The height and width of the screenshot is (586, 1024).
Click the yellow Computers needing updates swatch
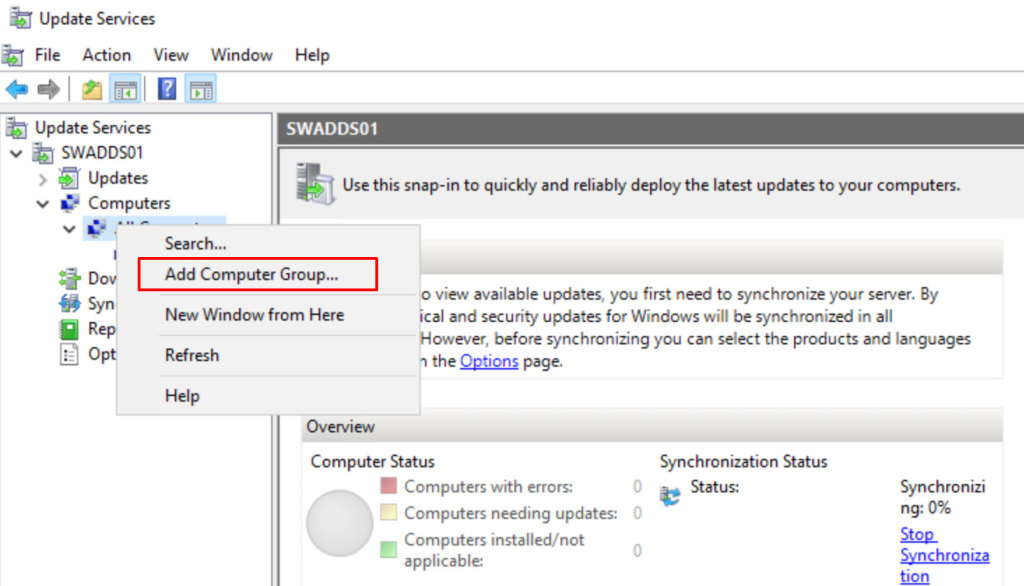[x=389, y=512]
